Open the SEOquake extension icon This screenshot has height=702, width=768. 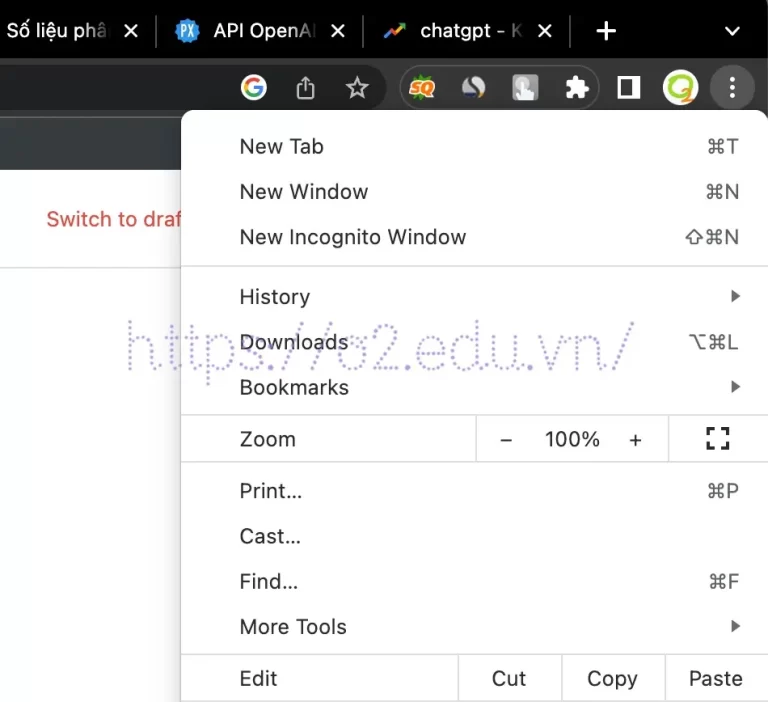click(422, 88)
